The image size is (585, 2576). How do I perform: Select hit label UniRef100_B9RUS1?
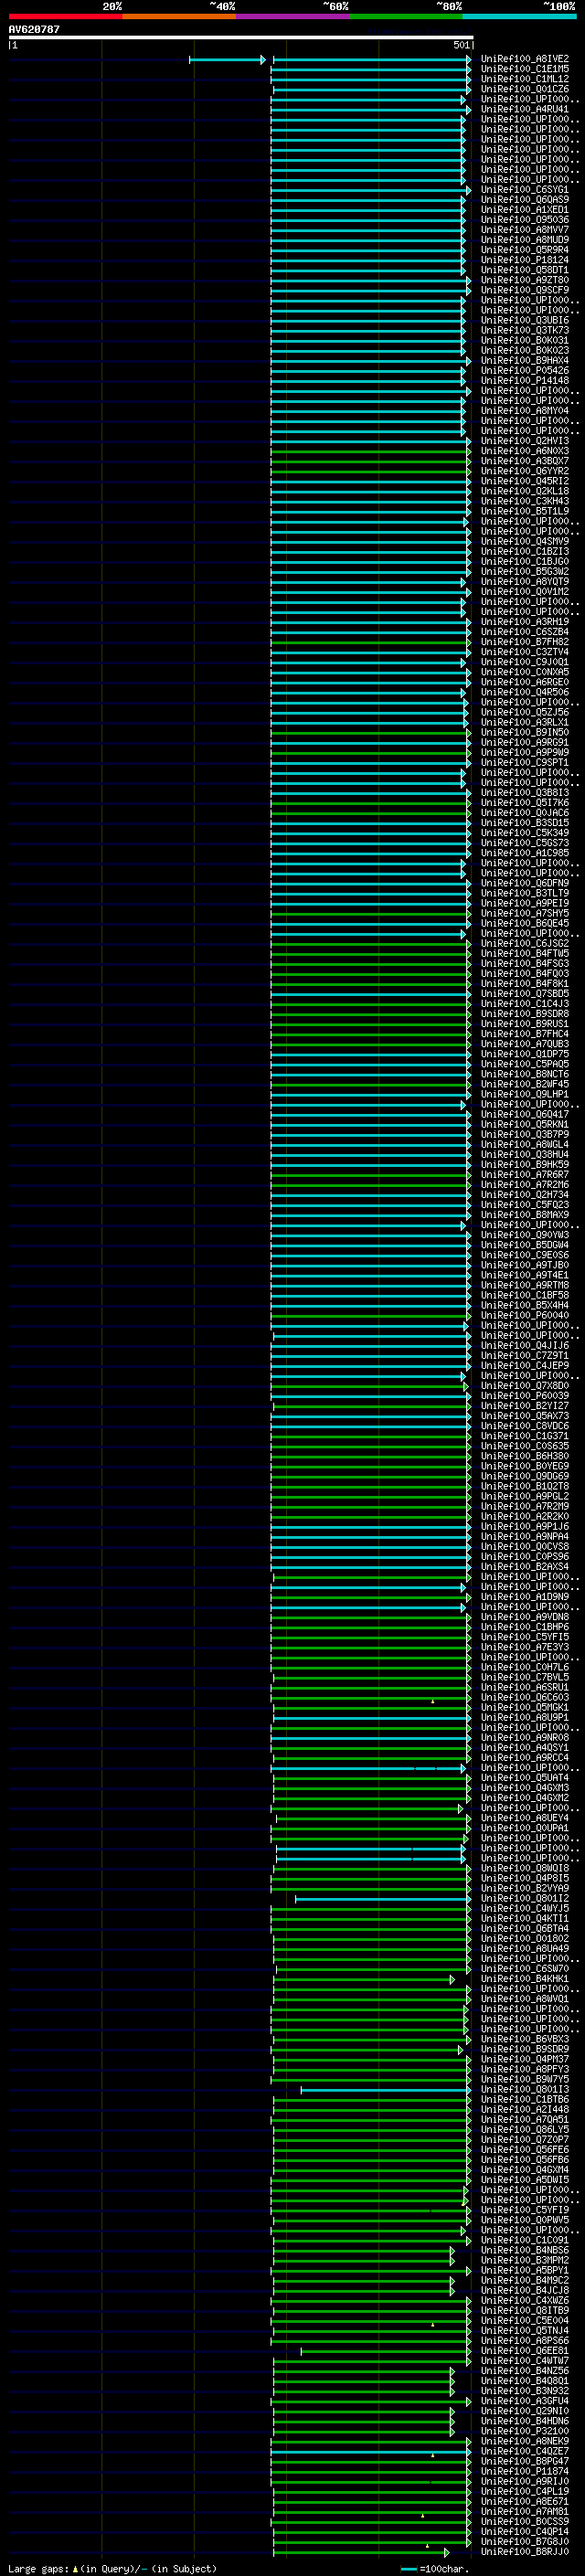tap(525, 1024)
